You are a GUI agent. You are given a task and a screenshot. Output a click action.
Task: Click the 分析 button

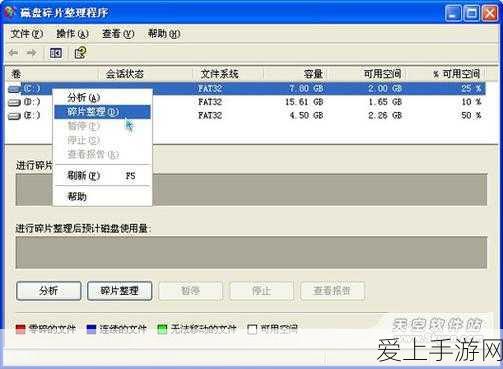(49, 291)
